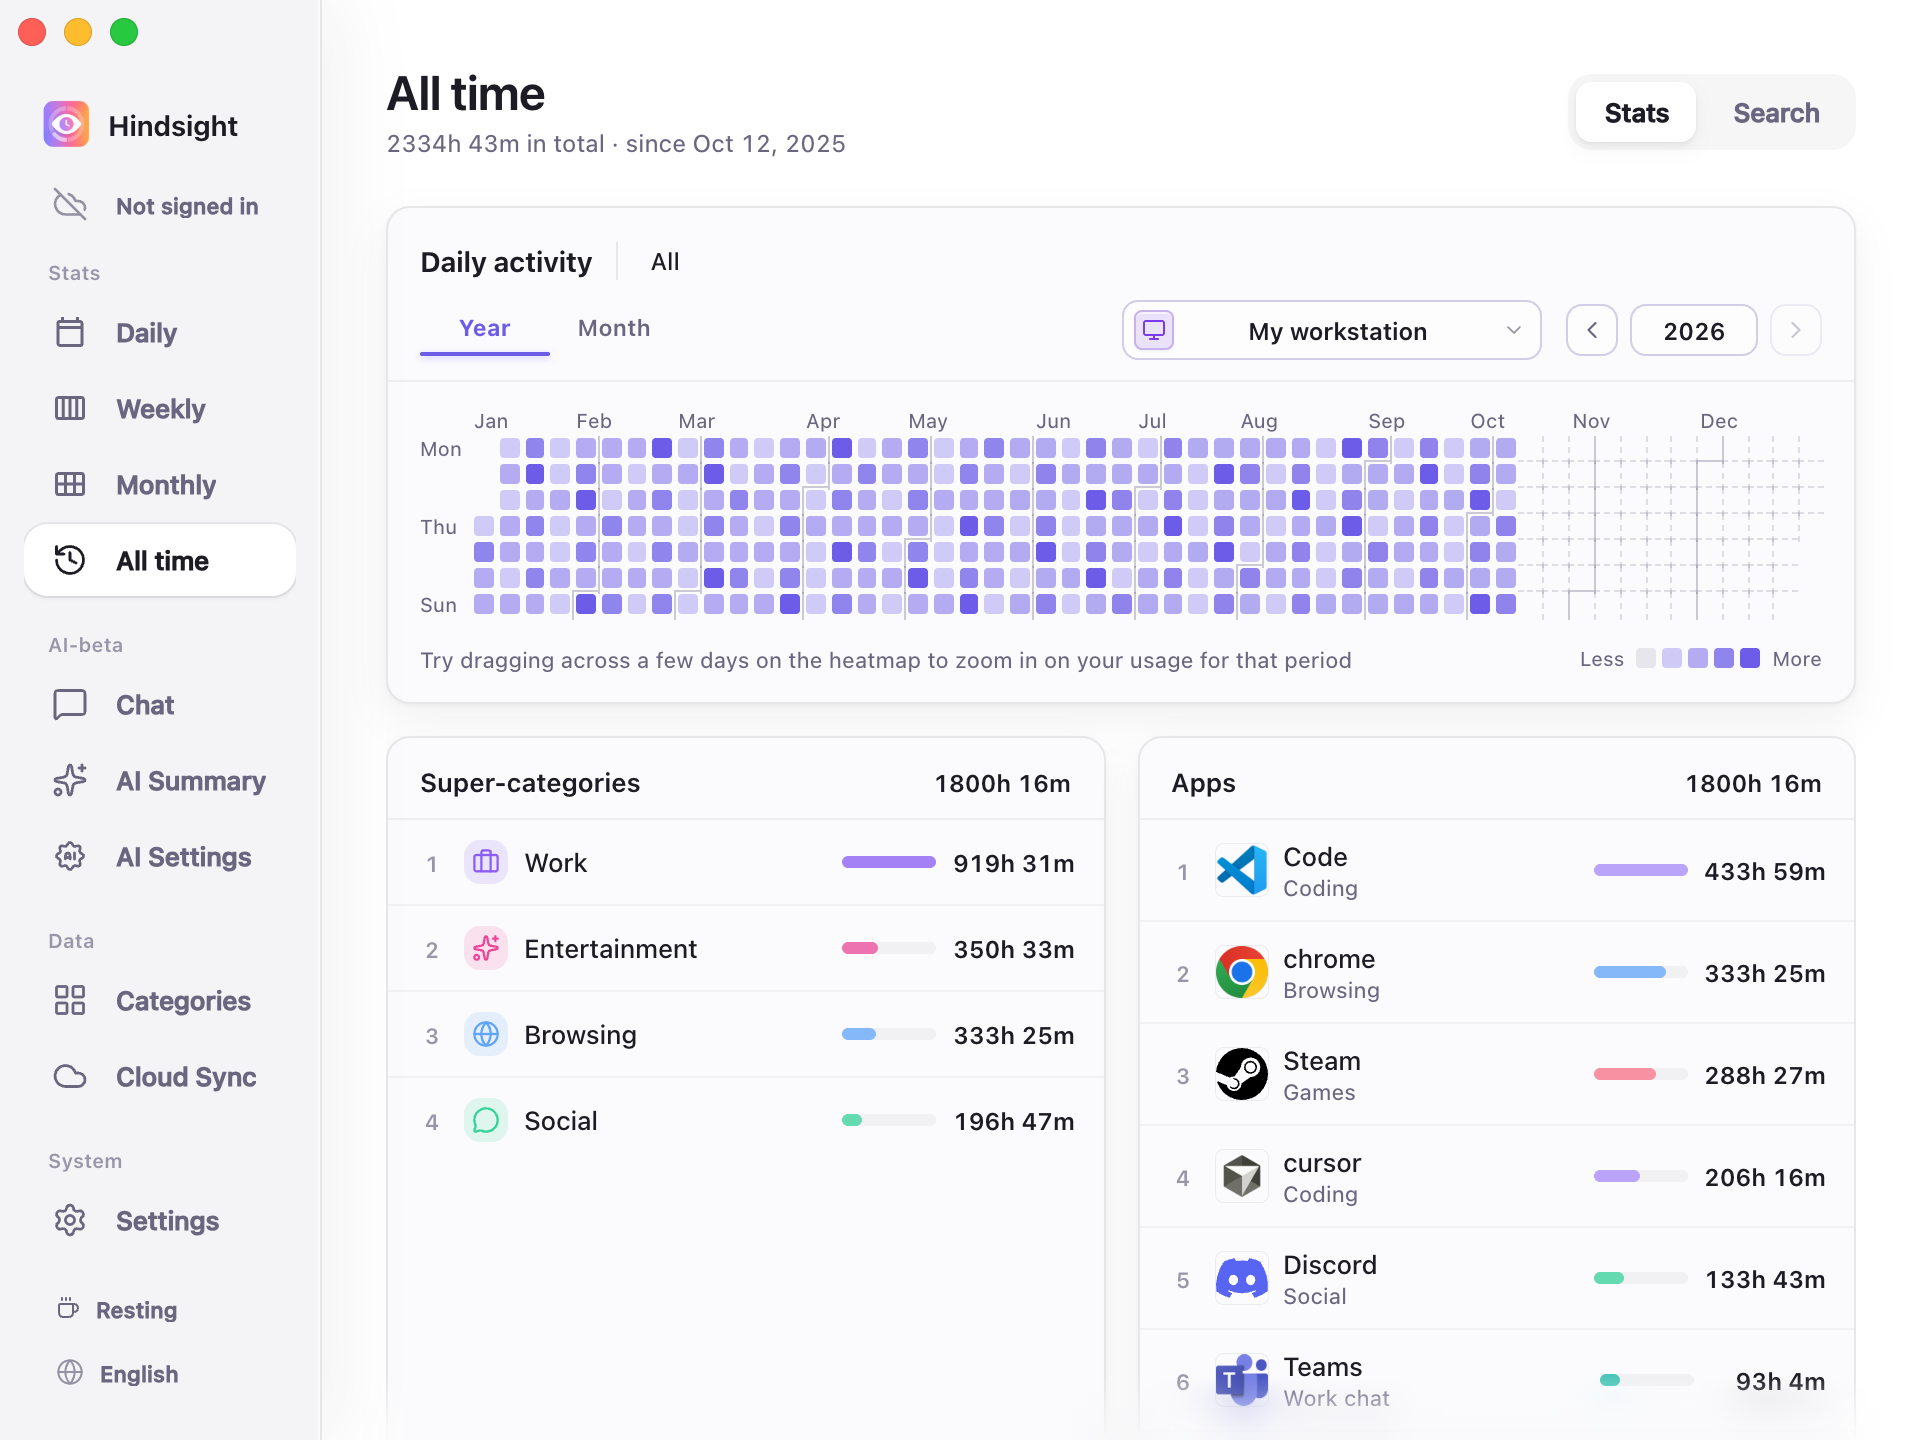Image resolution: width=1920 pixels, height=1440 pixels.
Task: Click the 2026 year field
Action: click(1693, 330)
